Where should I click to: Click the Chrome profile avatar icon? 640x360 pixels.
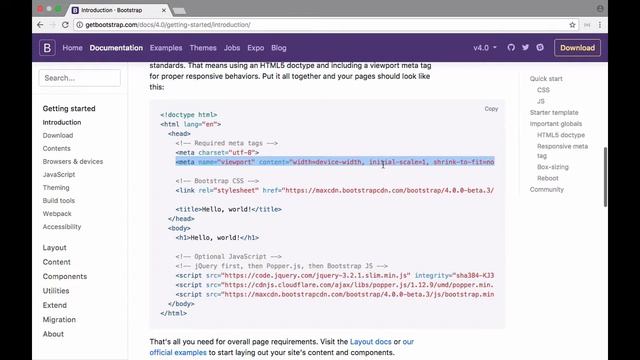[600, 8]
